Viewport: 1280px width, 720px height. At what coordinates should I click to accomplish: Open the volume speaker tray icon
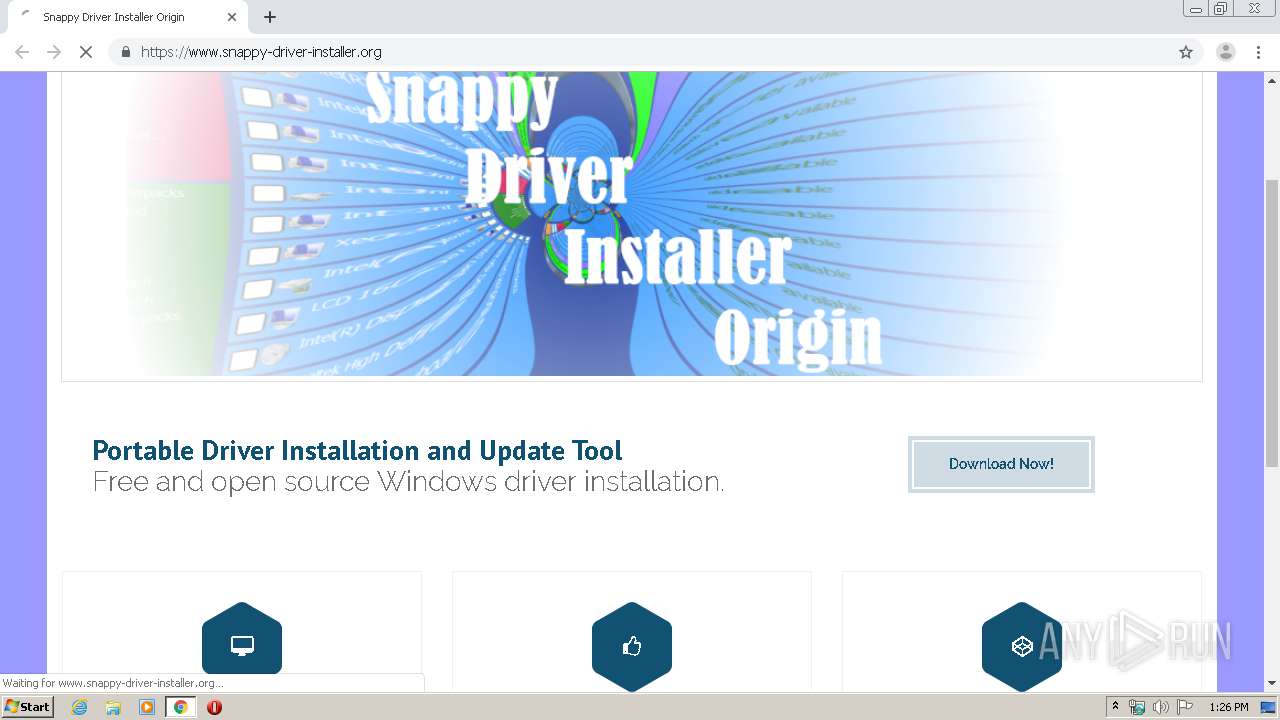1160,707
